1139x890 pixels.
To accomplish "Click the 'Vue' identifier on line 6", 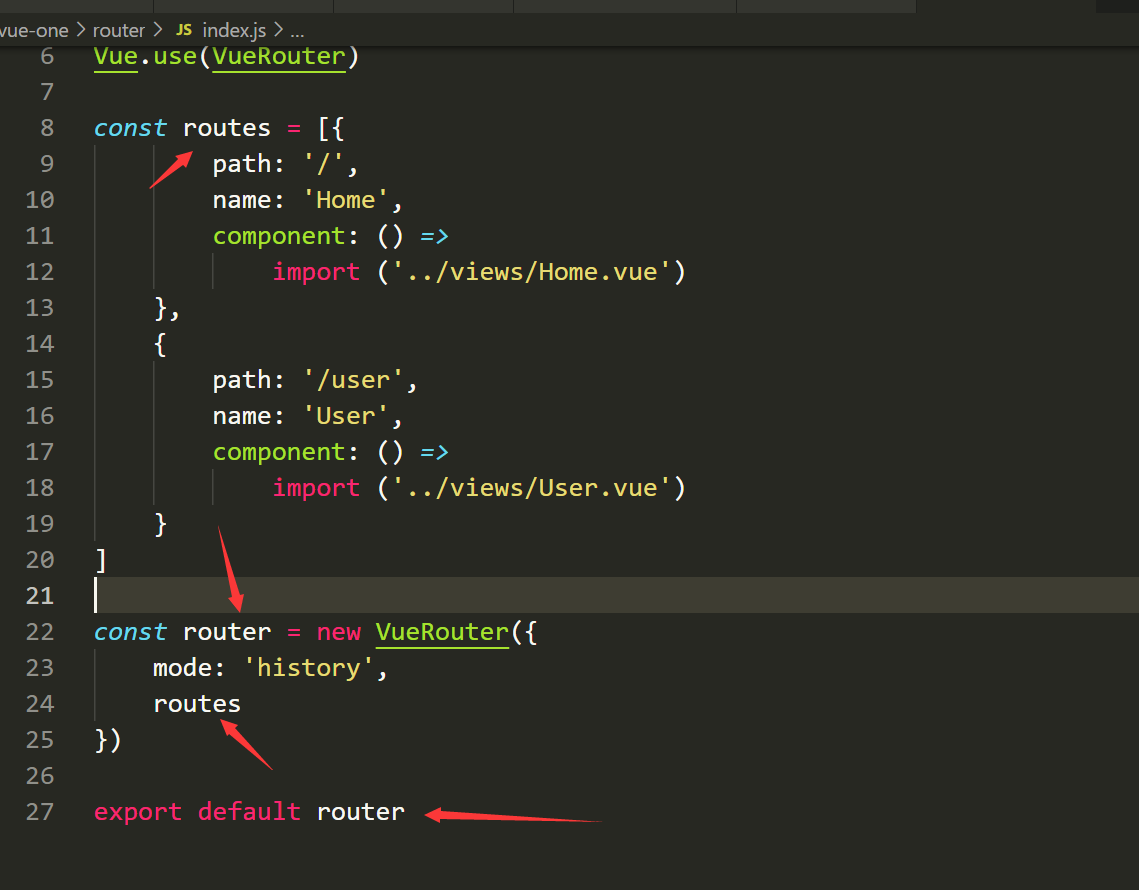I will [116, 56].
